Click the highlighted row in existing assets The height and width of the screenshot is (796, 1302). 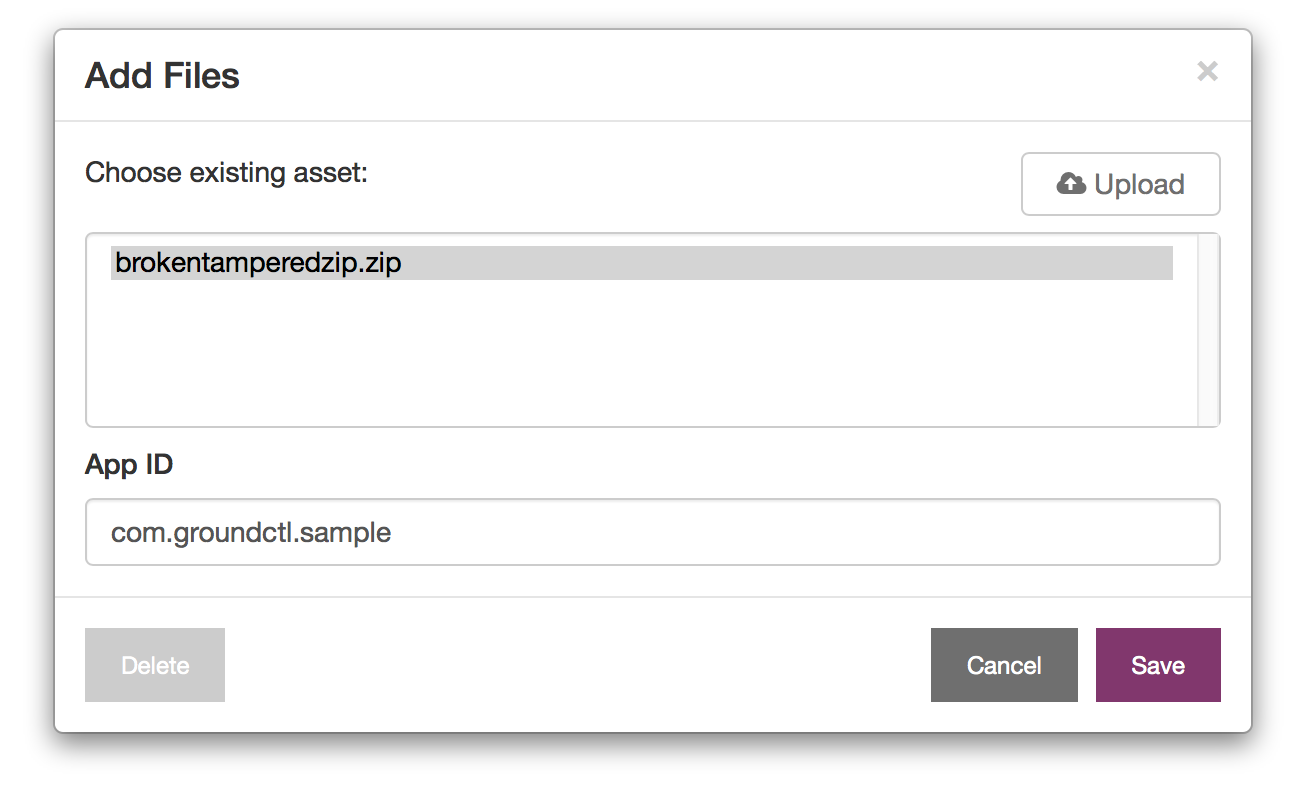(641, 263)
